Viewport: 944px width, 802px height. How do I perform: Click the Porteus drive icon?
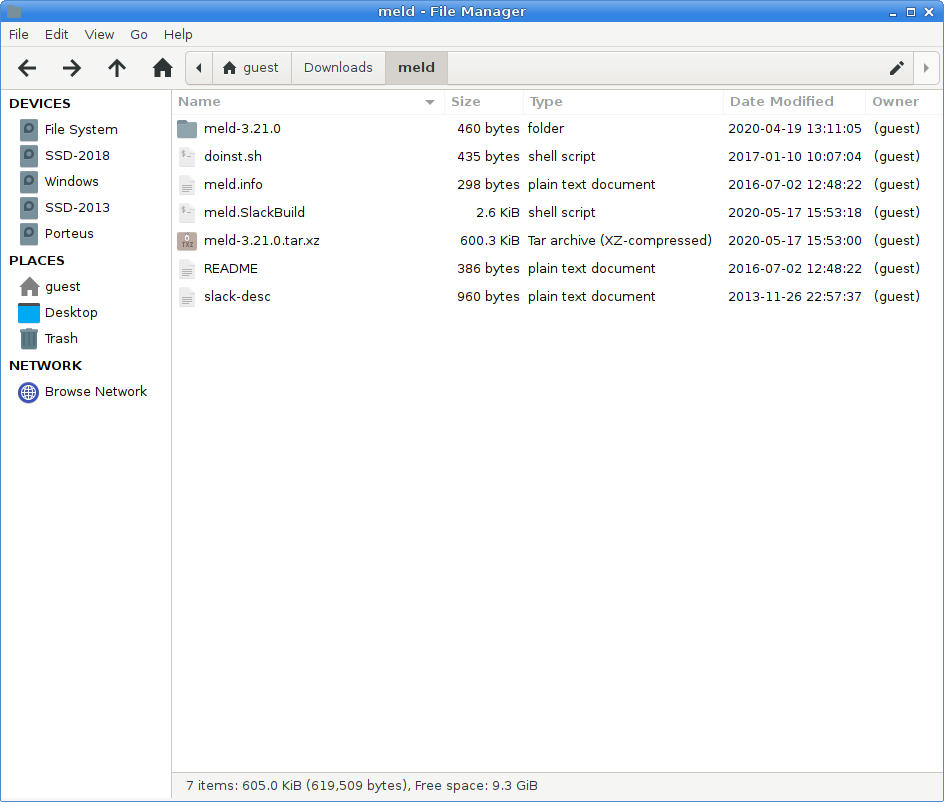pyautogui.click(x=28, y=233)
